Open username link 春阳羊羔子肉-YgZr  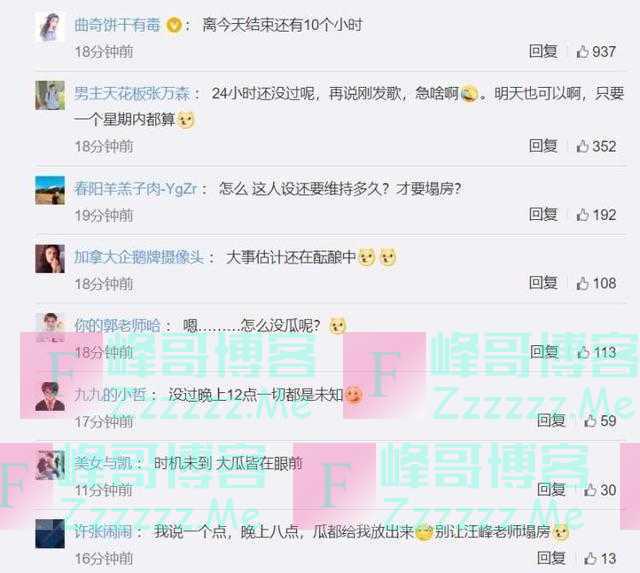click(136, 189)
